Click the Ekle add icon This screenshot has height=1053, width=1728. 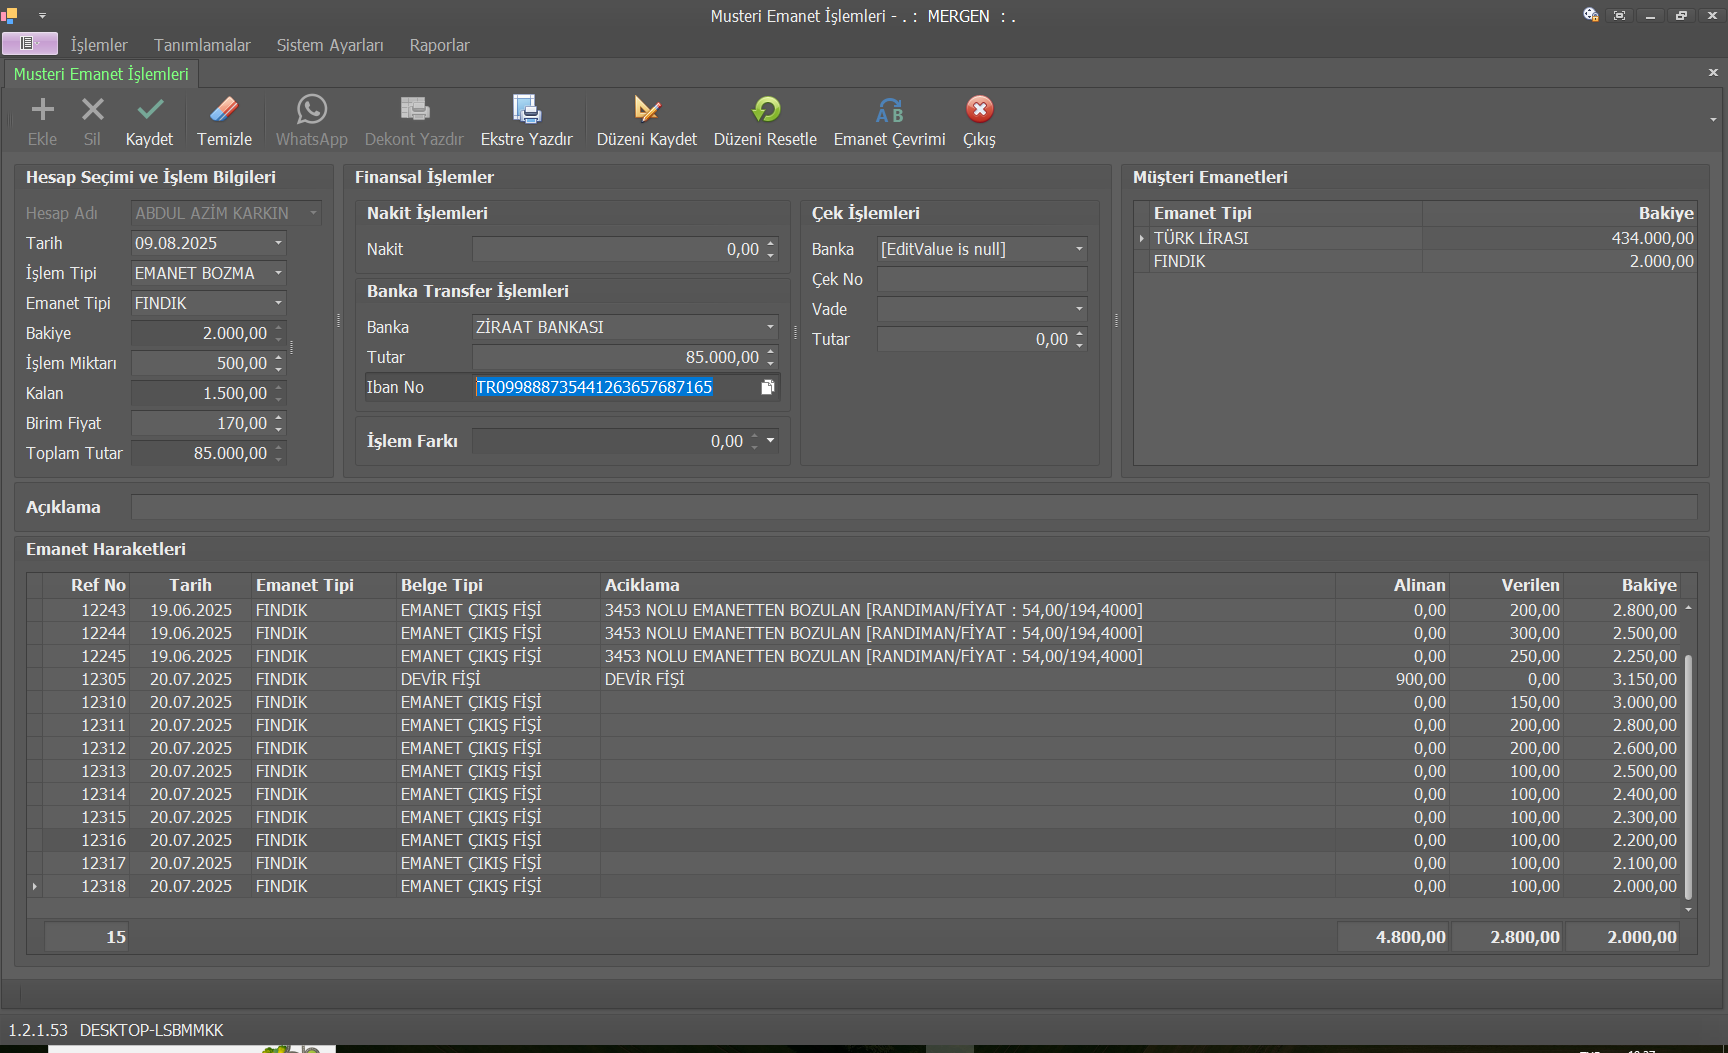click(x=42, y=110)
